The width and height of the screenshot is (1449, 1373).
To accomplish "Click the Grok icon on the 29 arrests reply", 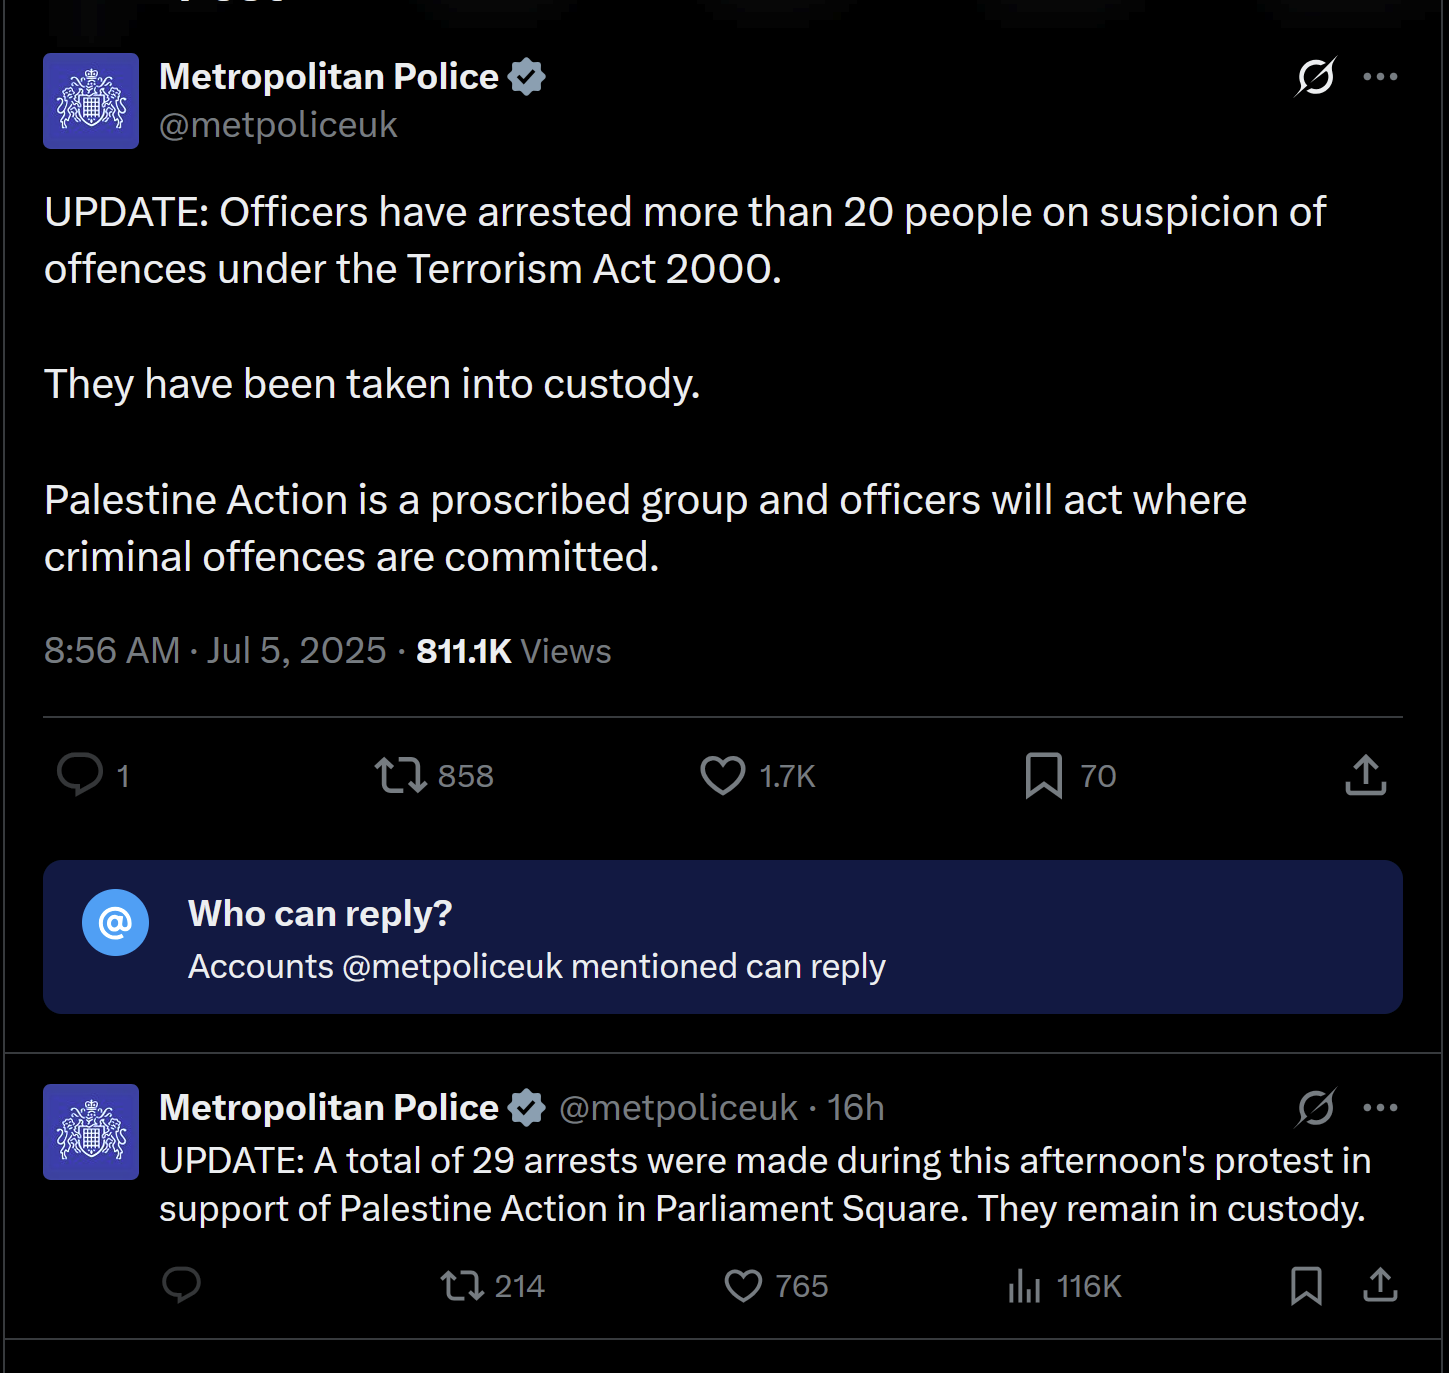I will tap(1315, 1108).
